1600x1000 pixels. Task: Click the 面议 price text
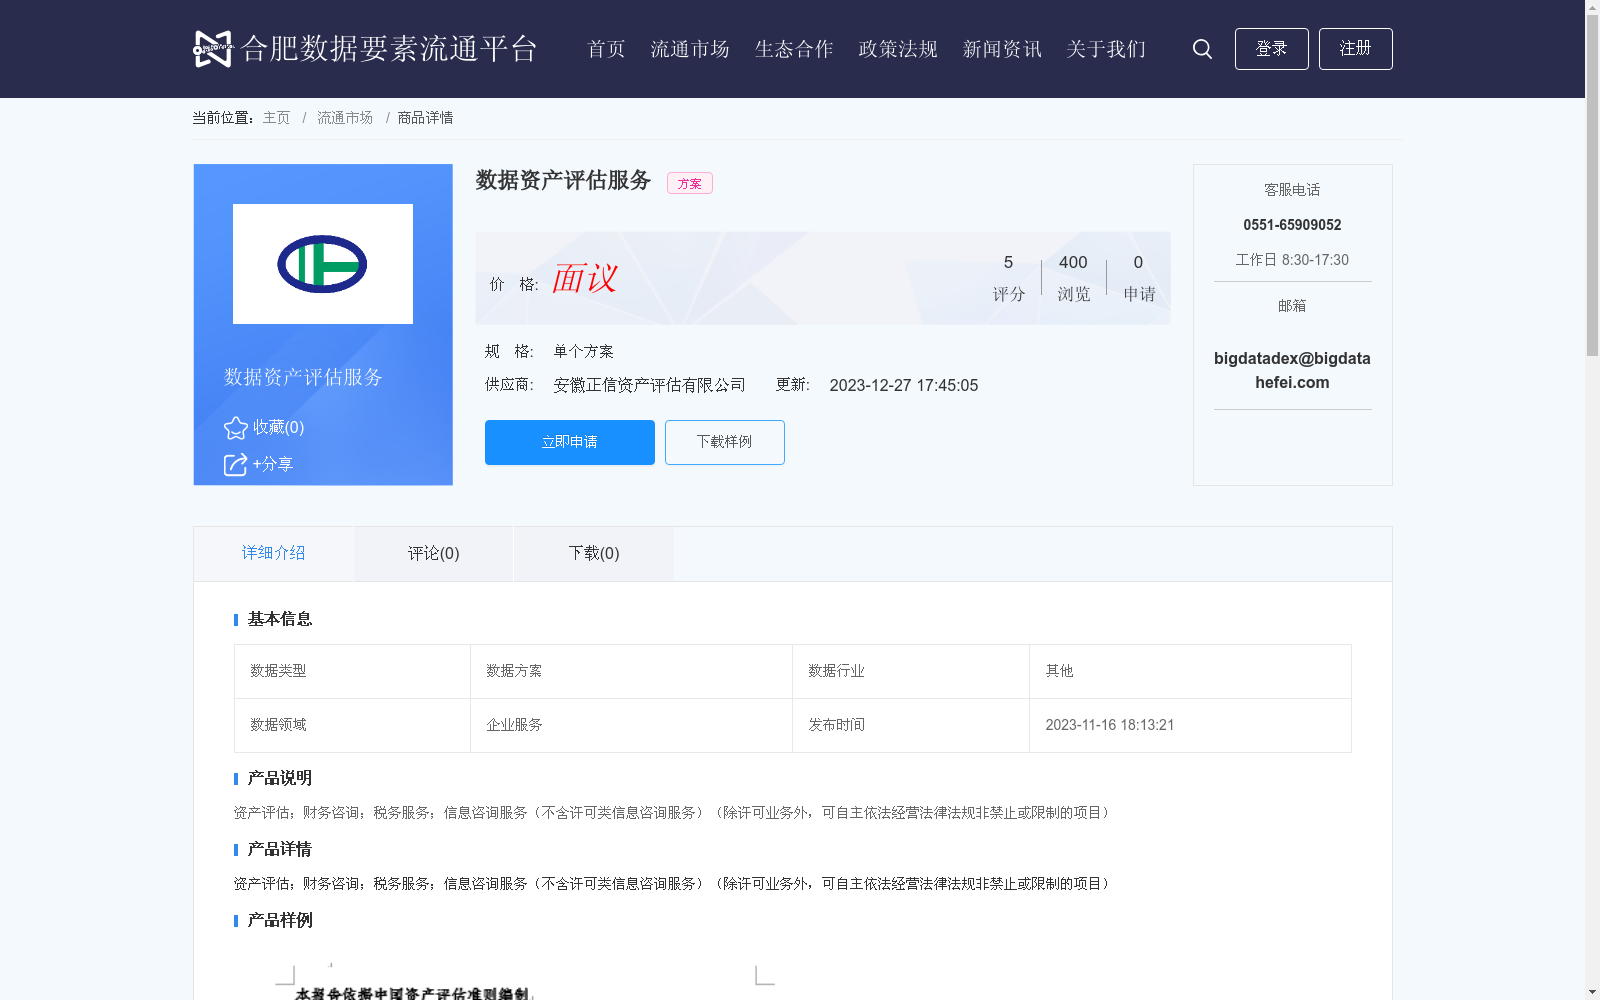[585, 278]
